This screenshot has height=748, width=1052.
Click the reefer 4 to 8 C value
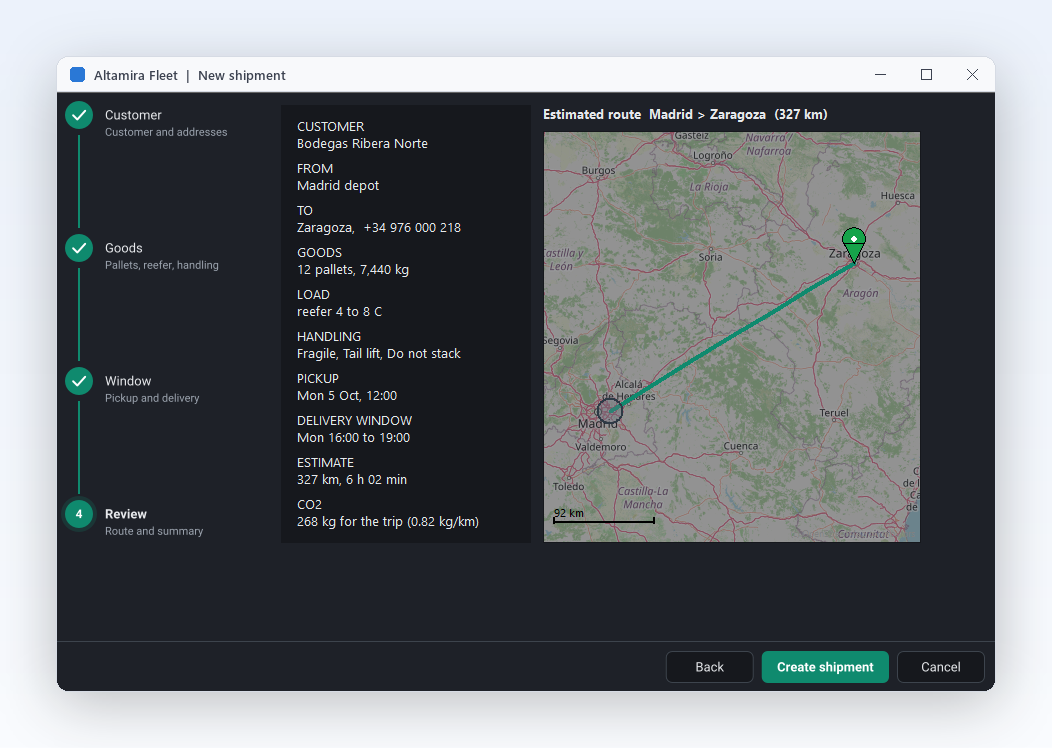[339, 311]
